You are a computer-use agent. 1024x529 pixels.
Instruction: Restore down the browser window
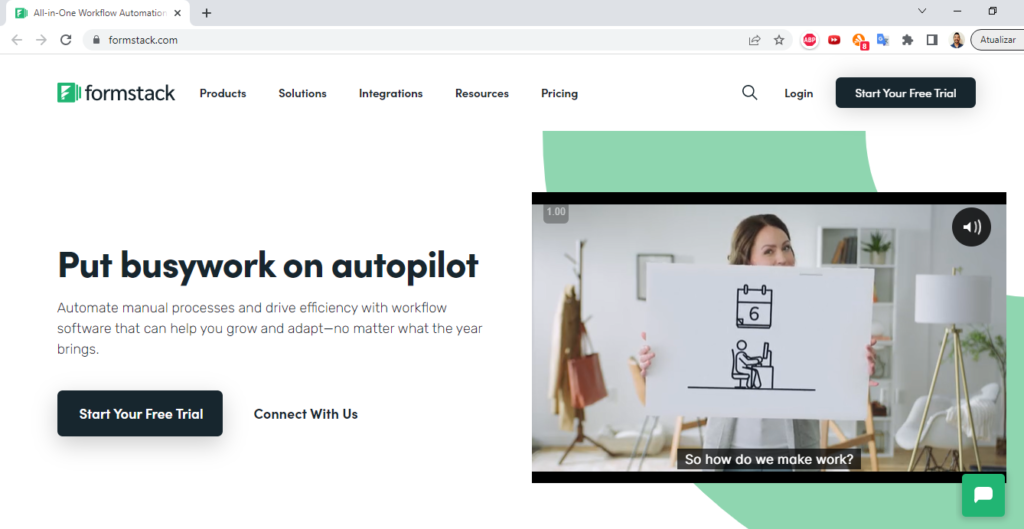click(x=993, y=11)
